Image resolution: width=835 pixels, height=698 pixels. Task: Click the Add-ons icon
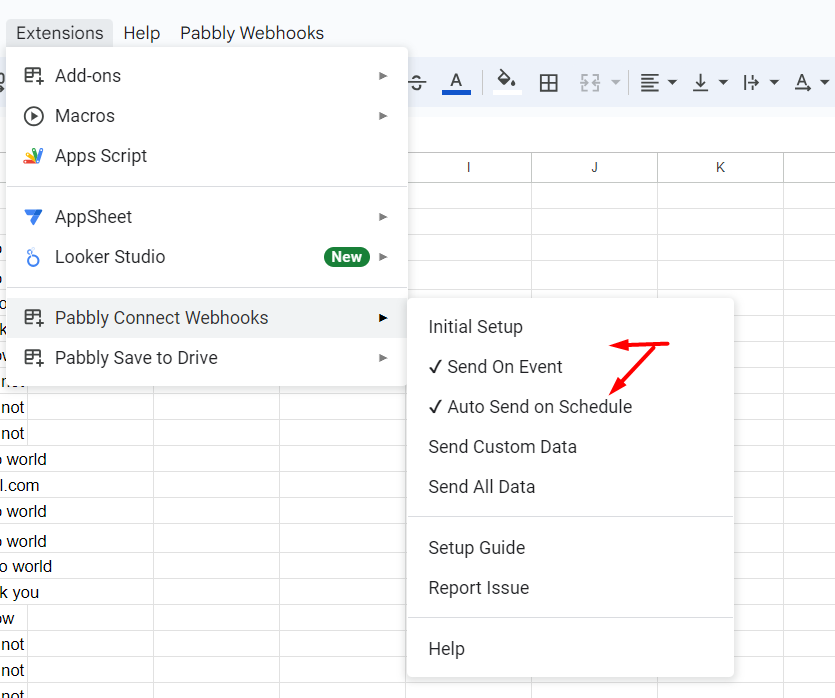click(34, 76)
